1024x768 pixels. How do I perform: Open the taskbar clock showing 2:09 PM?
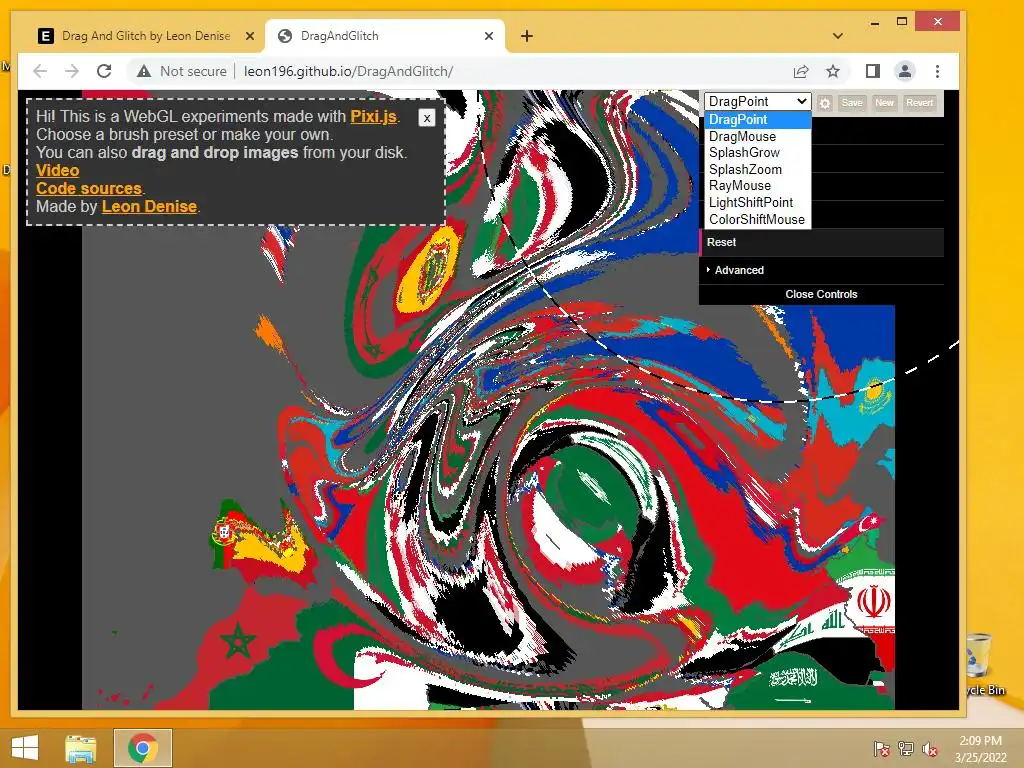980,749
